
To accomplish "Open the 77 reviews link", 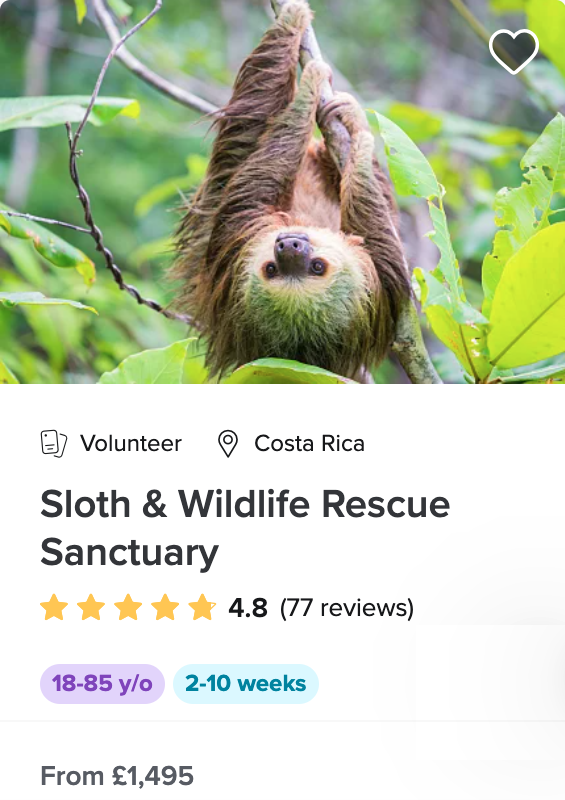I will pyautogui.click(x=347, y=608).
